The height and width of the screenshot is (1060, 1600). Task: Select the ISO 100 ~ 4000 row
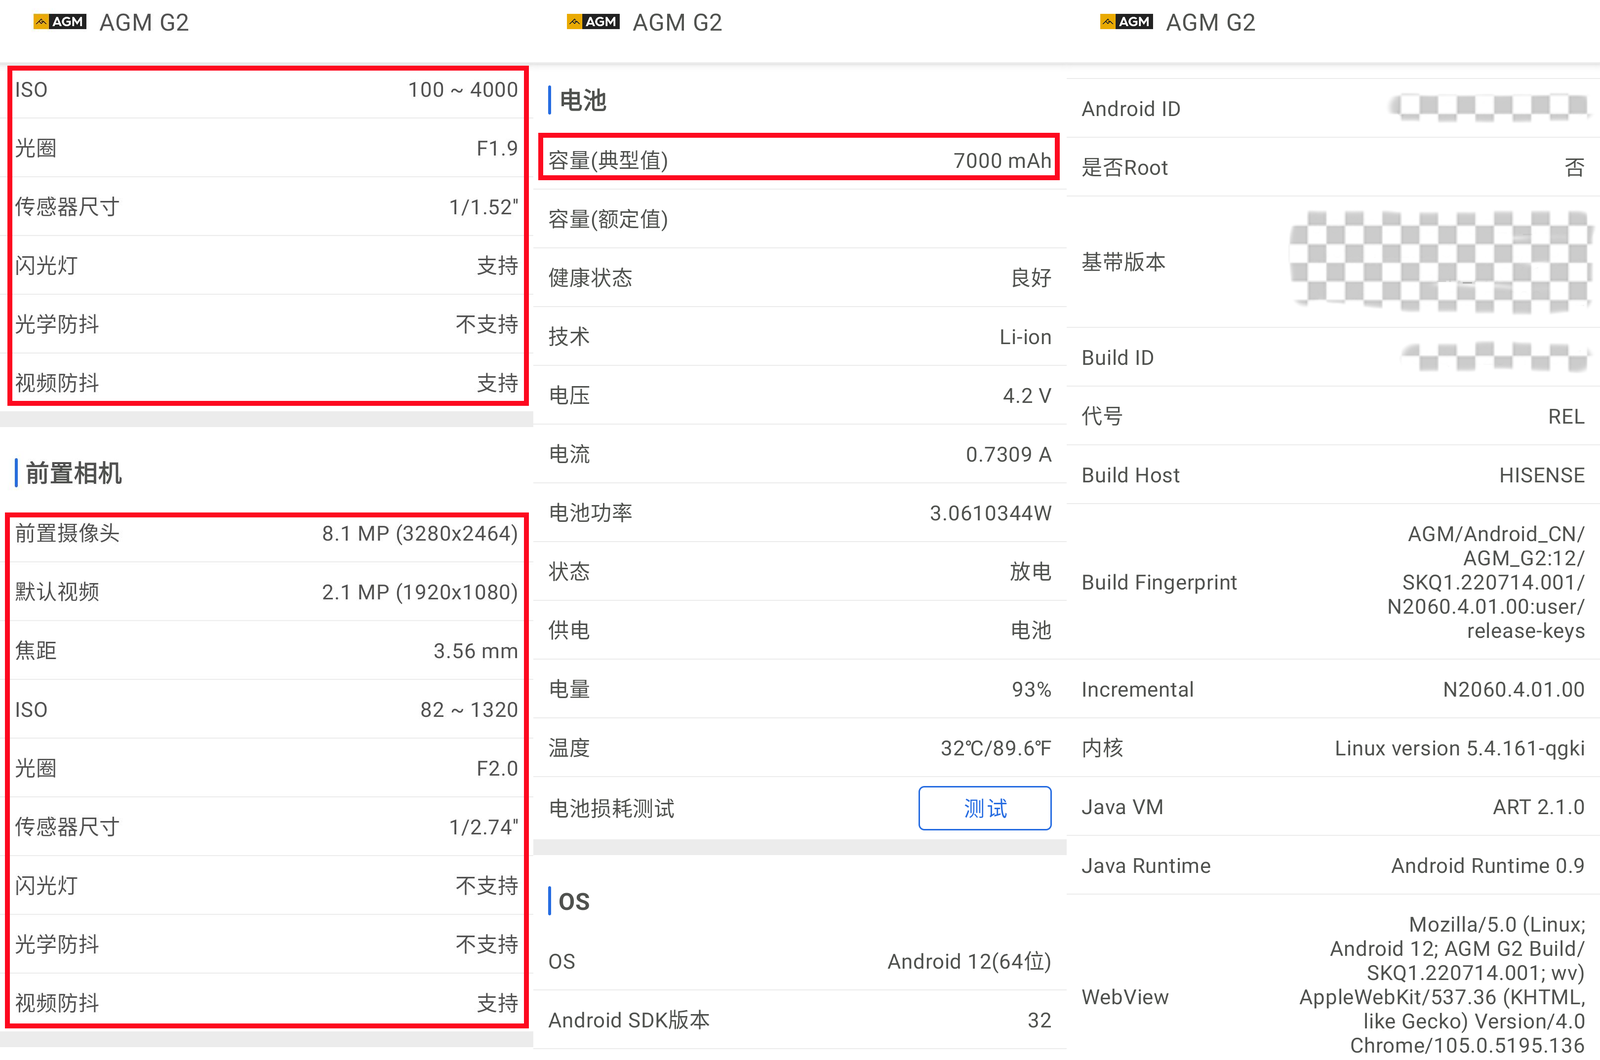[266, 90]
